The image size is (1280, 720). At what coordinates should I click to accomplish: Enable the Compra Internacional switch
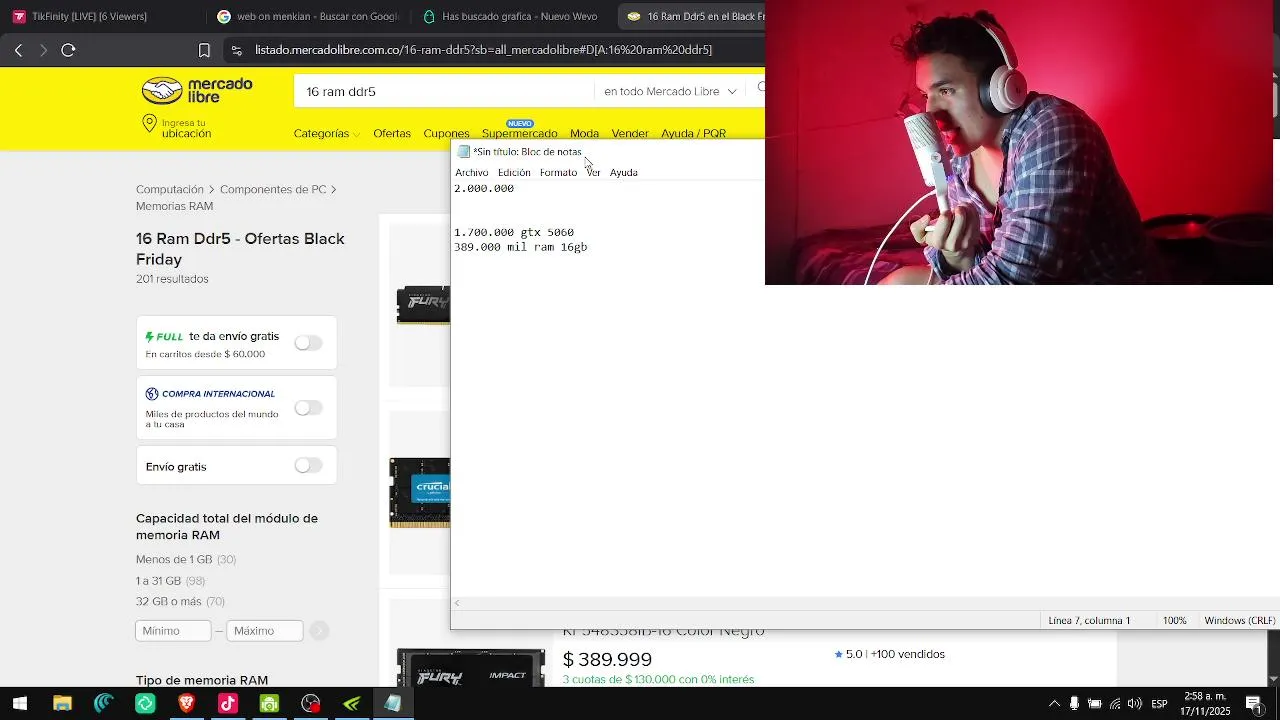click(308, 408)
